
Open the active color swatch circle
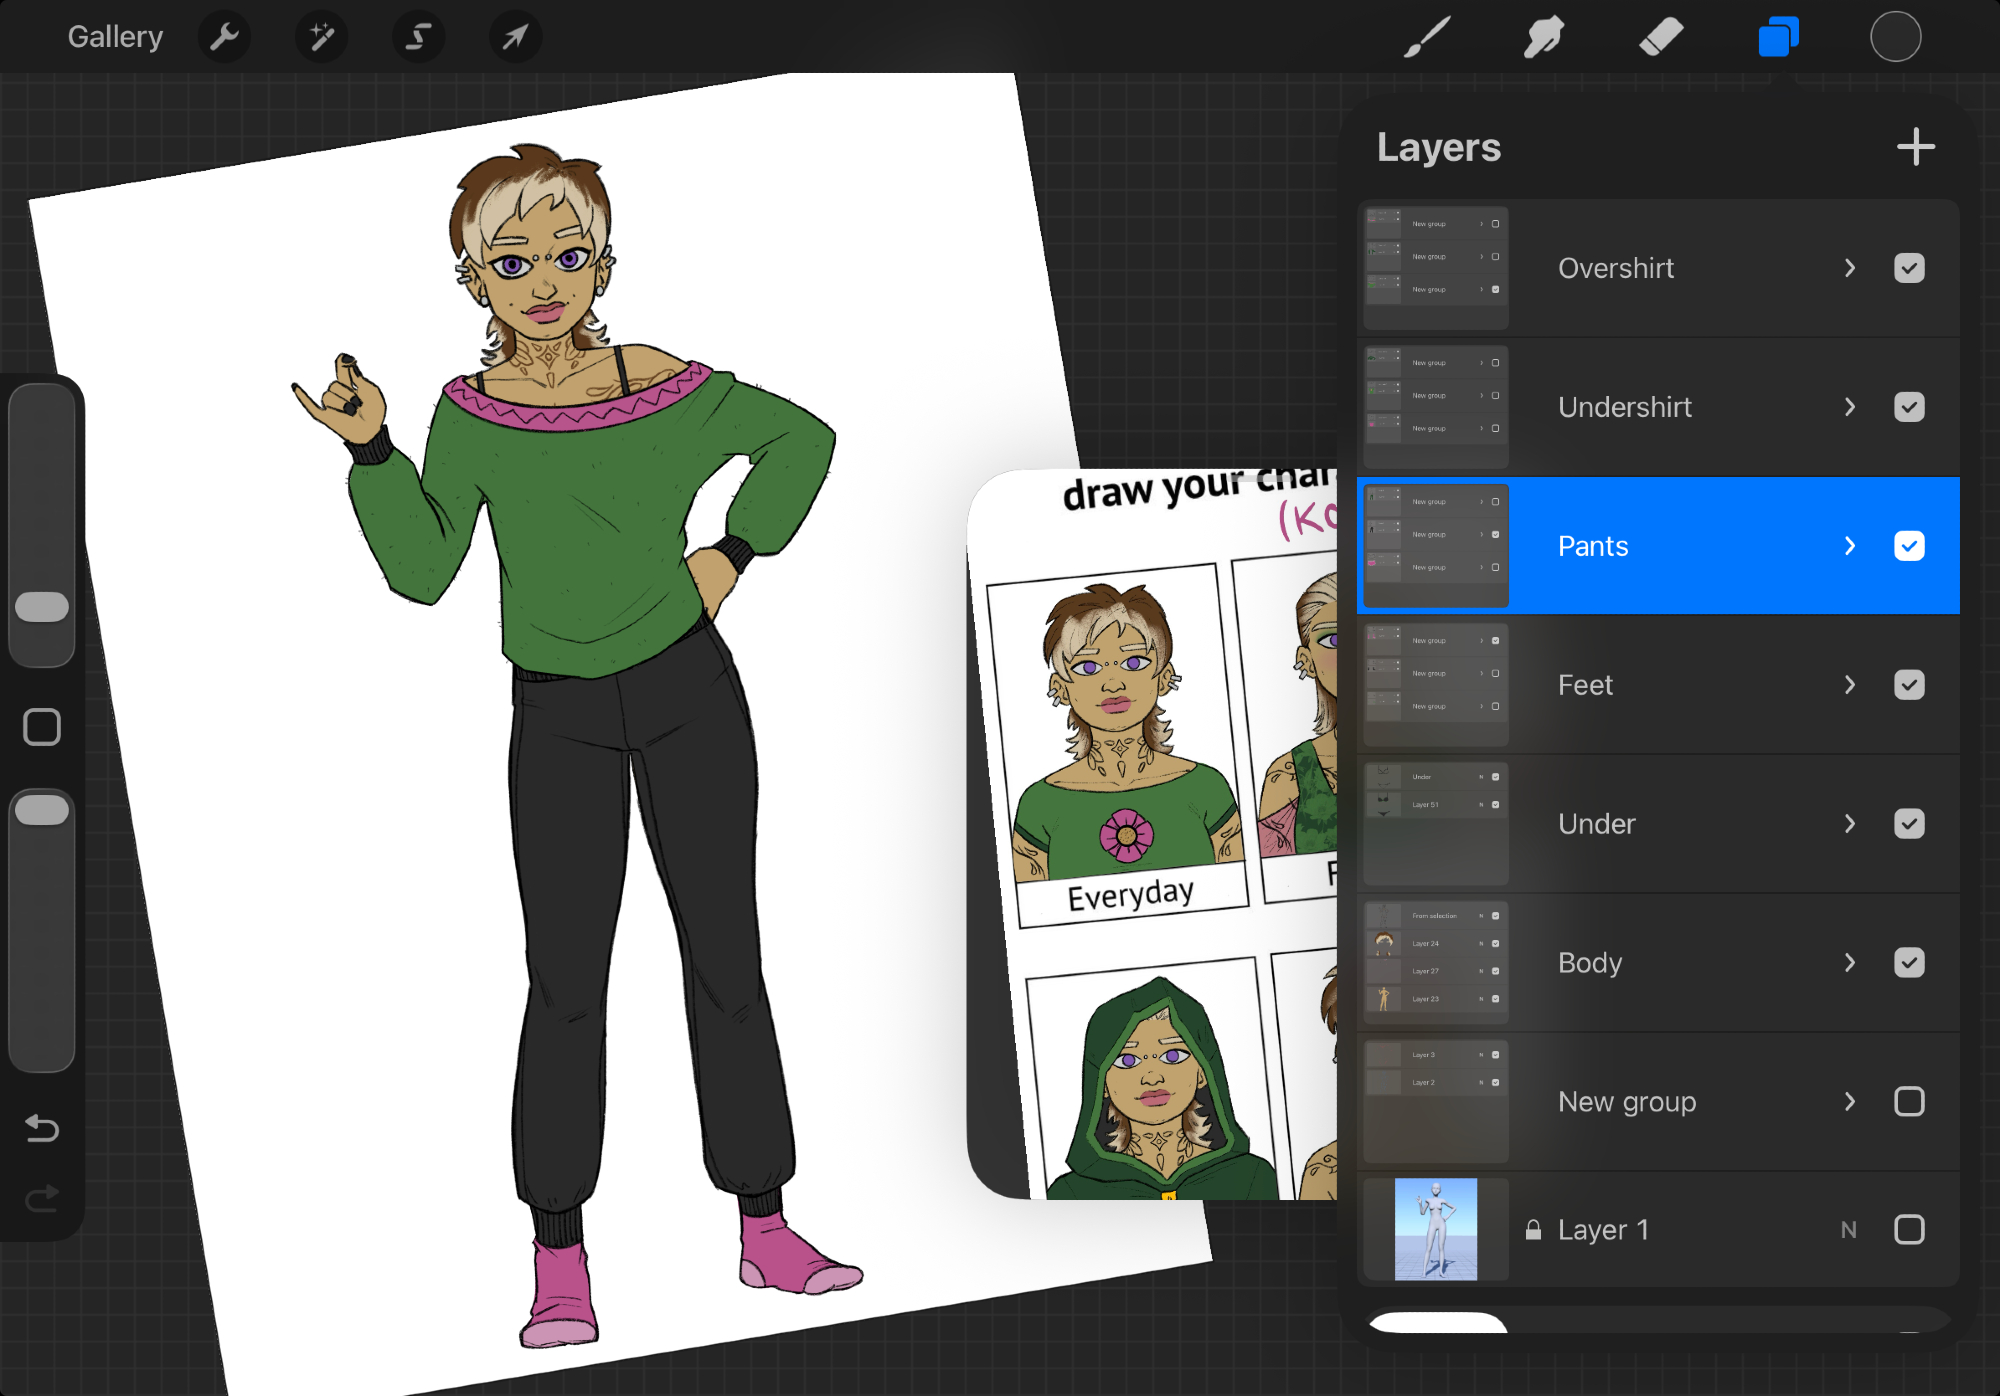1895,37
